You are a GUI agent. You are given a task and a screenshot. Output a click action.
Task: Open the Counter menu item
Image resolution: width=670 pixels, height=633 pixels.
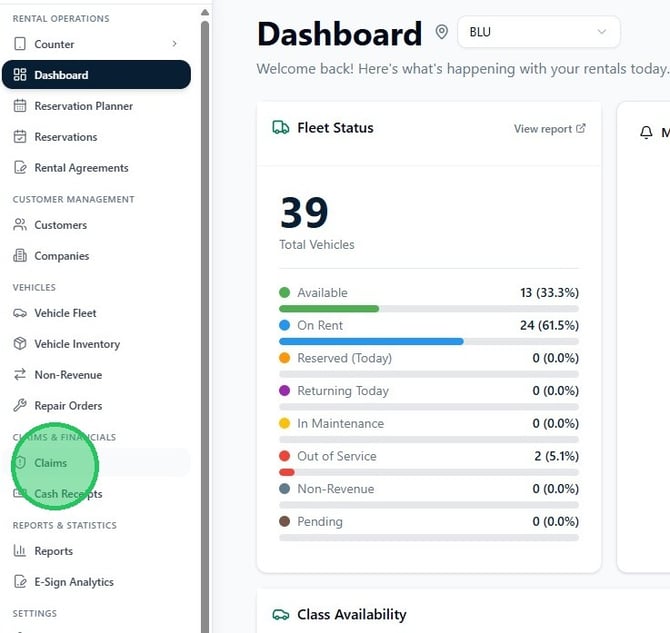coord(96,44)
